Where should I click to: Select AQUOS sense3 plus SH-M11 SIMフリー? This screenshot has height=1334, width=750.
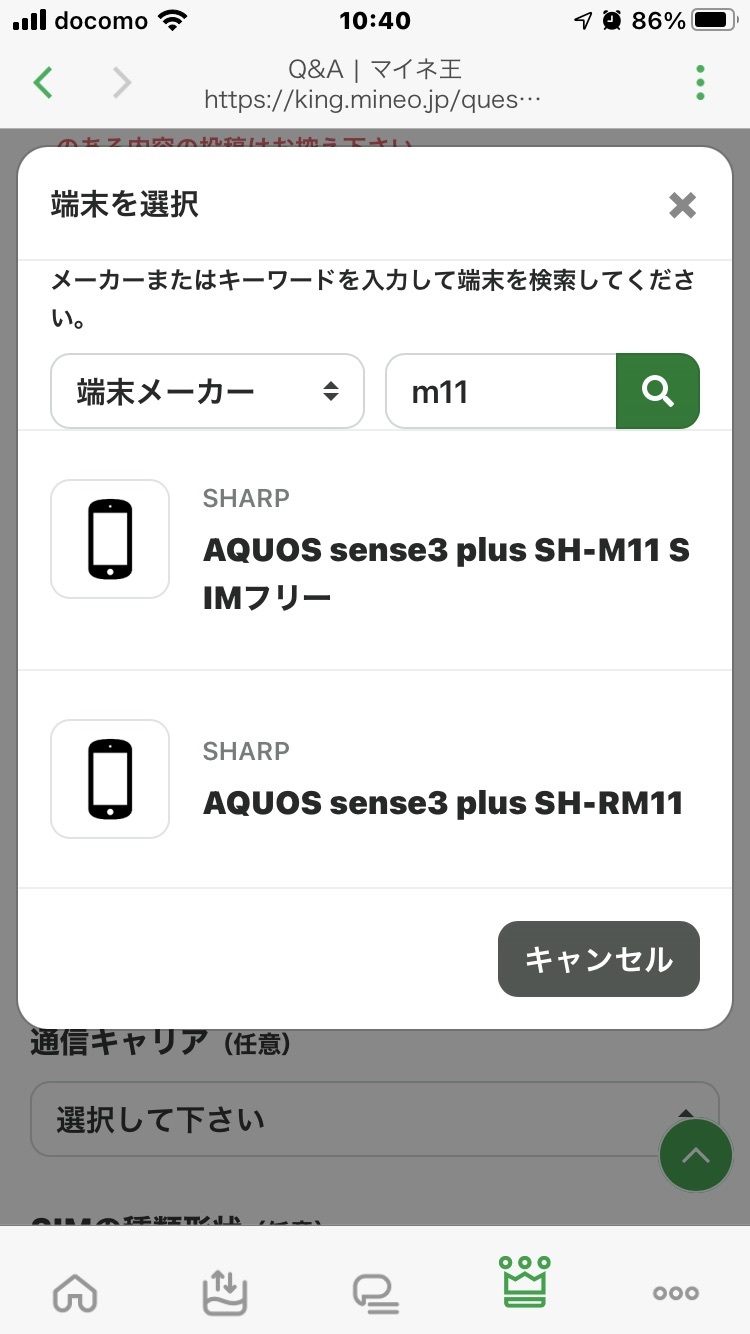[x=446, y=573]
